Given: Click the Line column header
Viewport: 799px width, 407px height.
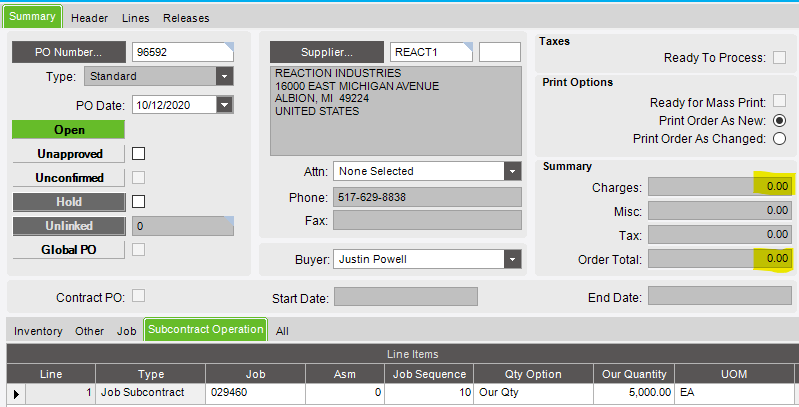Looking at the screenshot, I should 51,374.
